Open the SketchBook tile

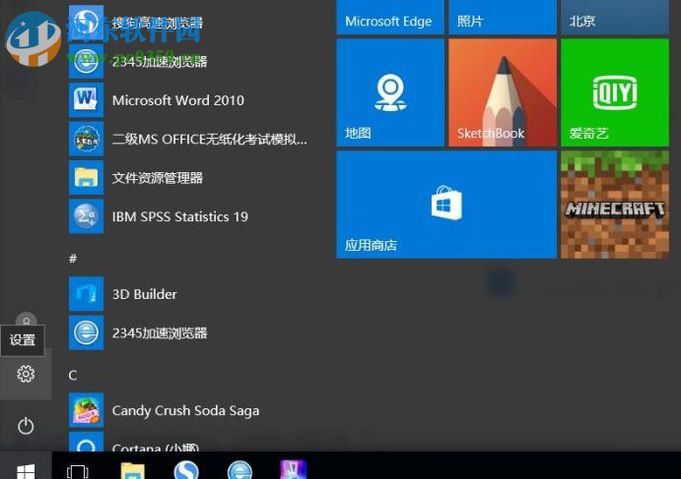pyautogui.click(x=502, y=92)
